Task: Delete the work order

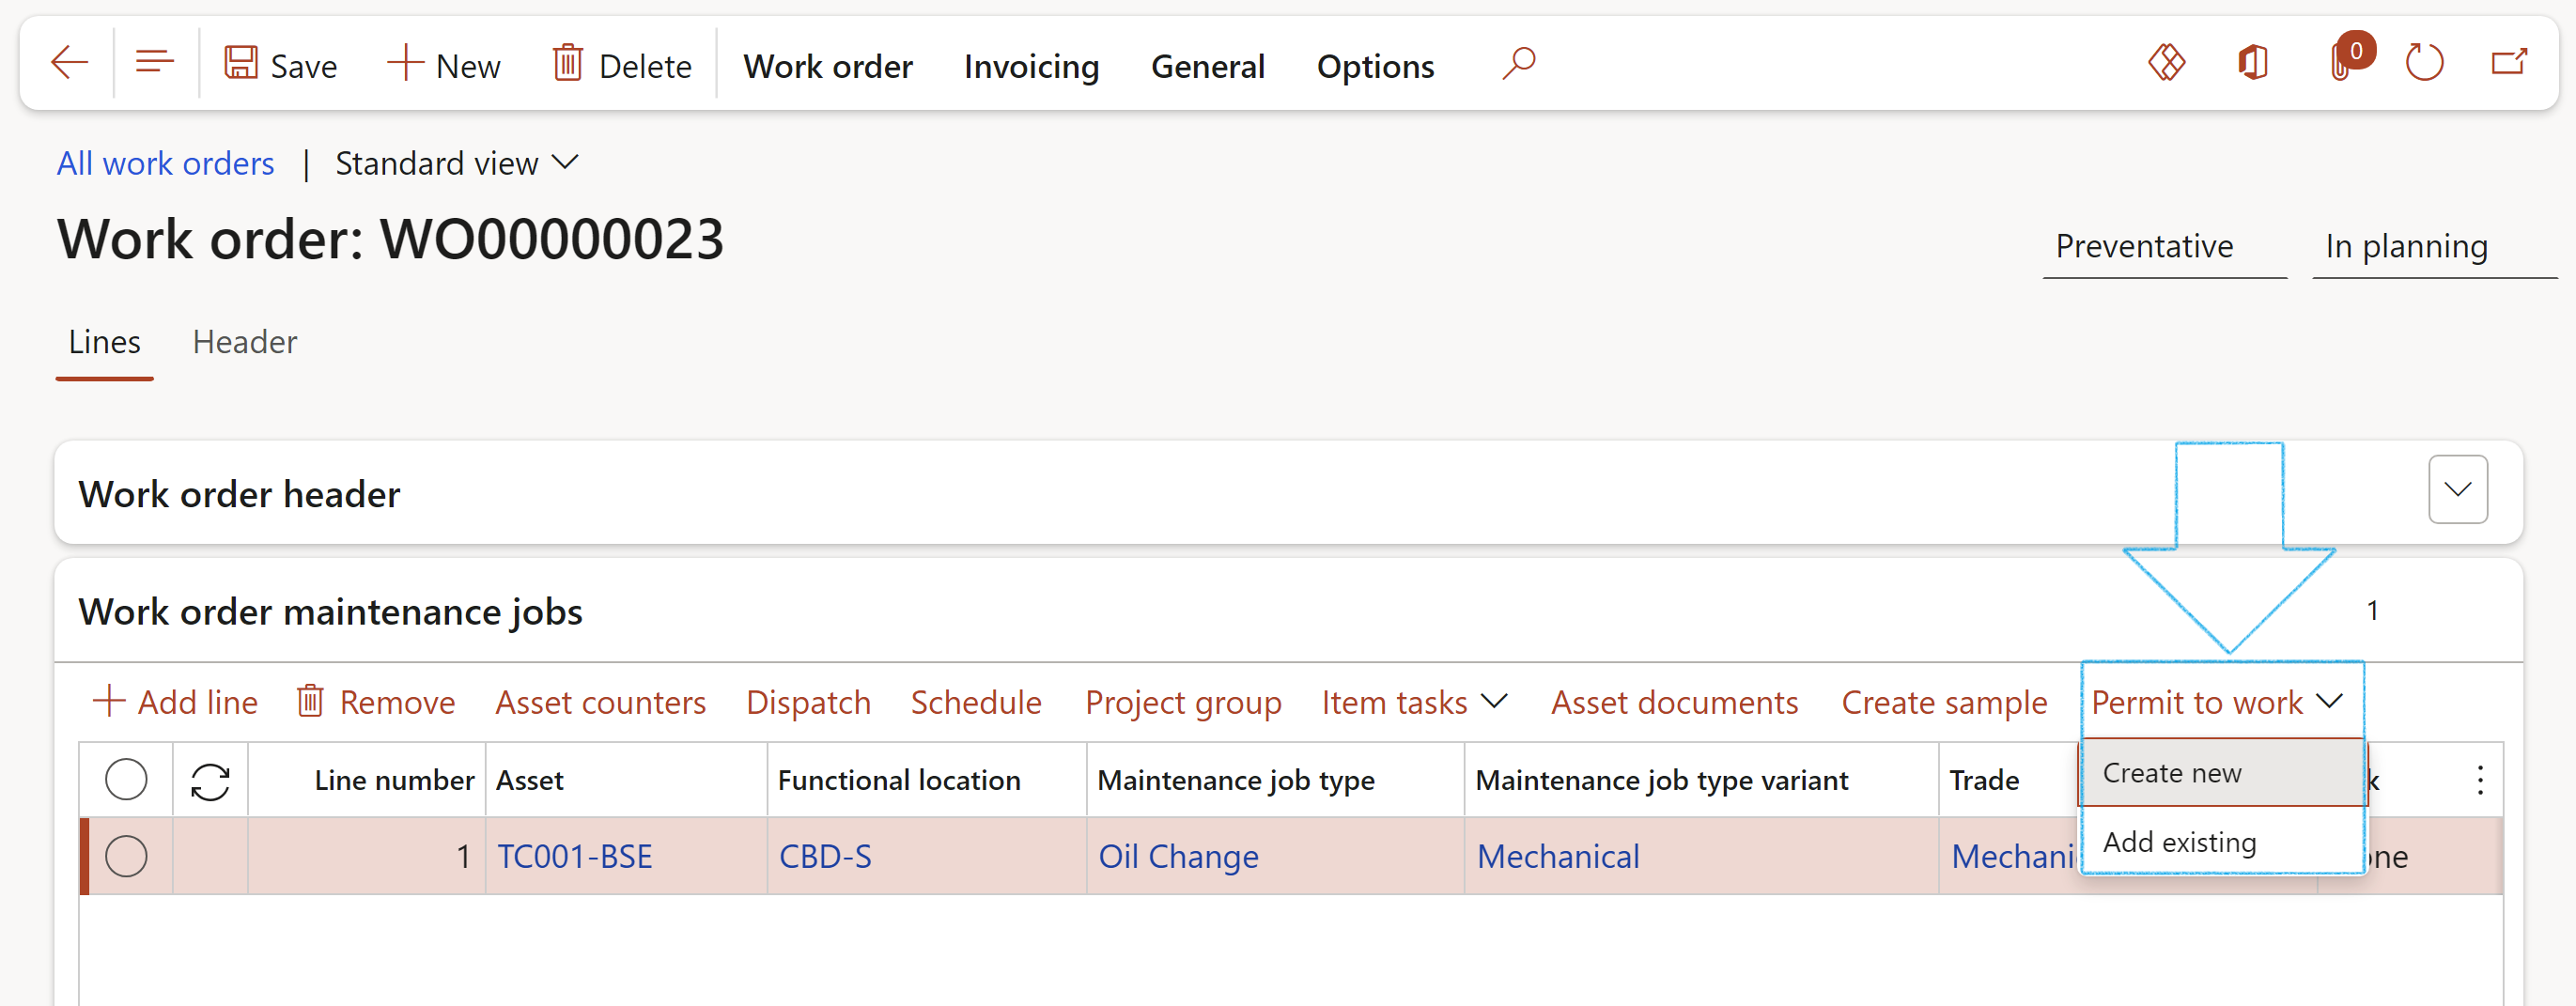Action: tap(622, 66)
